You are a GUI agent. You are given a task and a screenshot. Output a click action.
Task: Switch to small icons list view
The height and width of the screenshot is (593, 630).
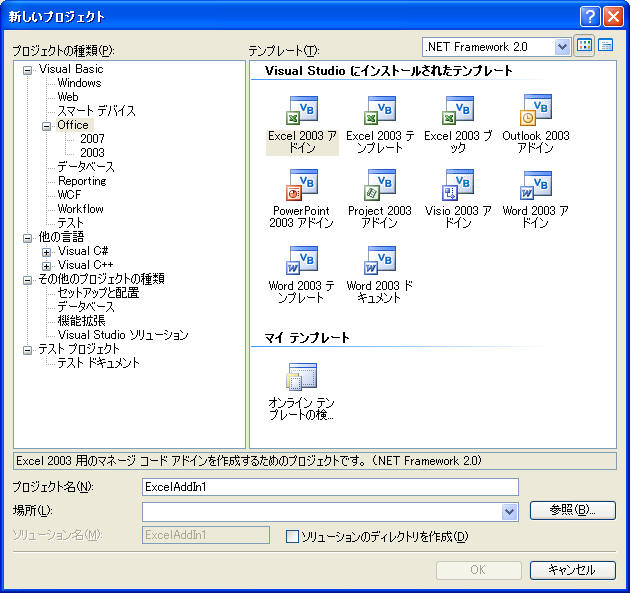(605, 46)
